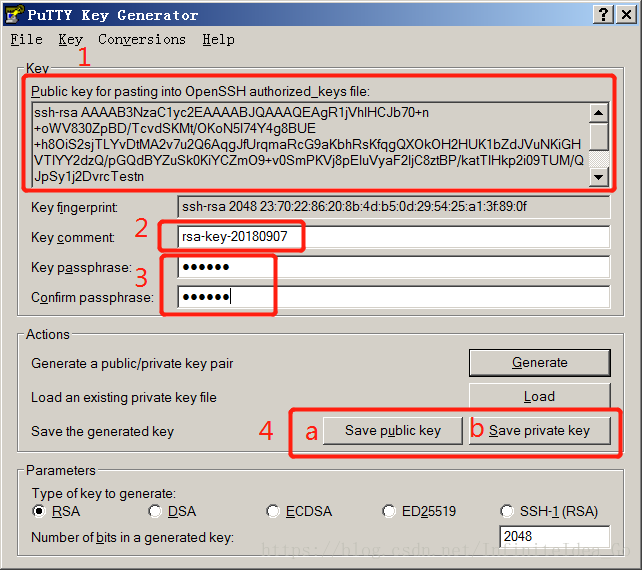
Task: Click the context help question mark button
Action: click(604, 15)
